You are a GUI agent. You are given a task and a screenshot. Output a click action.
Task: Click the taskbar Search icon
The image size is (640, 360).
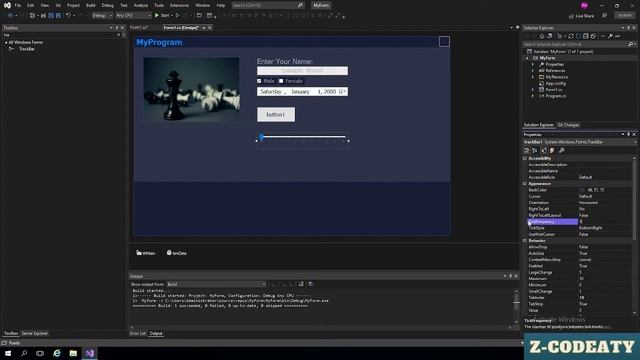[24, 353]
